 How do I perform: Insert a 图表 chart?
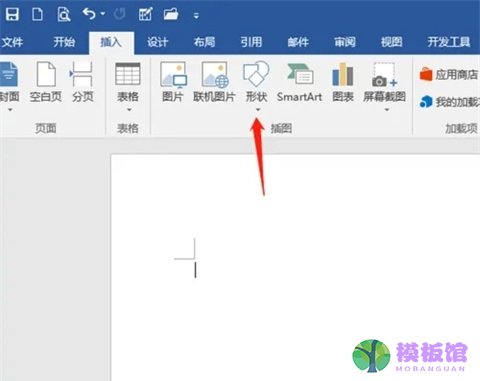[x=343, y=82]
